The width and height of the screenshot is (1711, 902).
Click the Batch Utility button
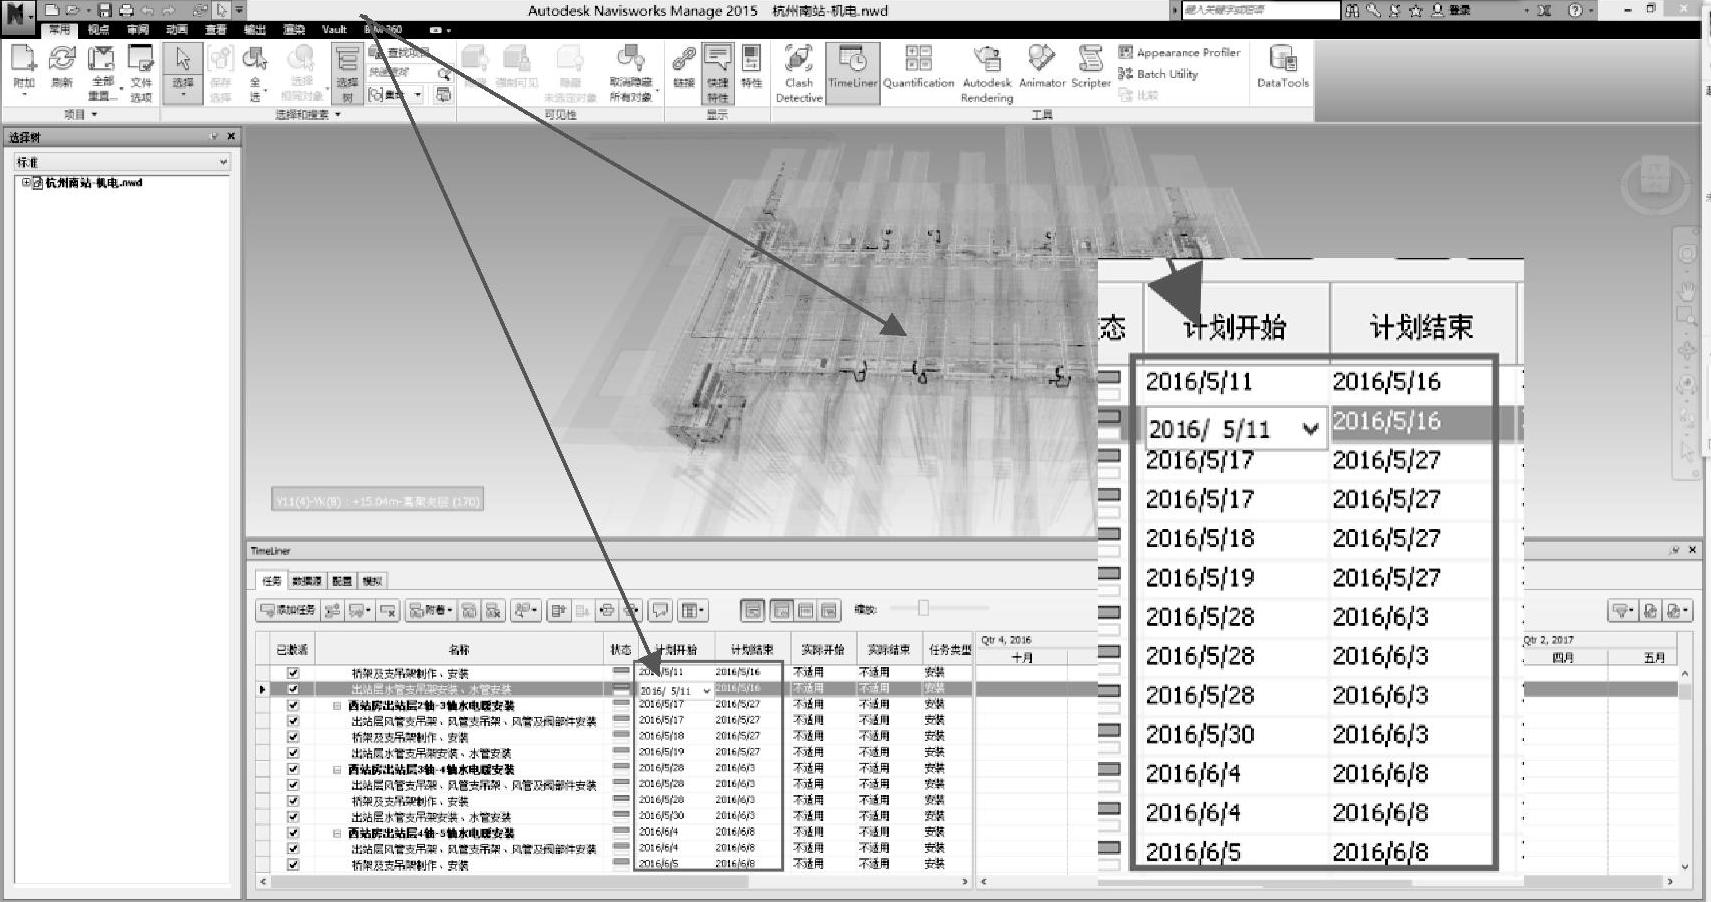pos(1158,74)
